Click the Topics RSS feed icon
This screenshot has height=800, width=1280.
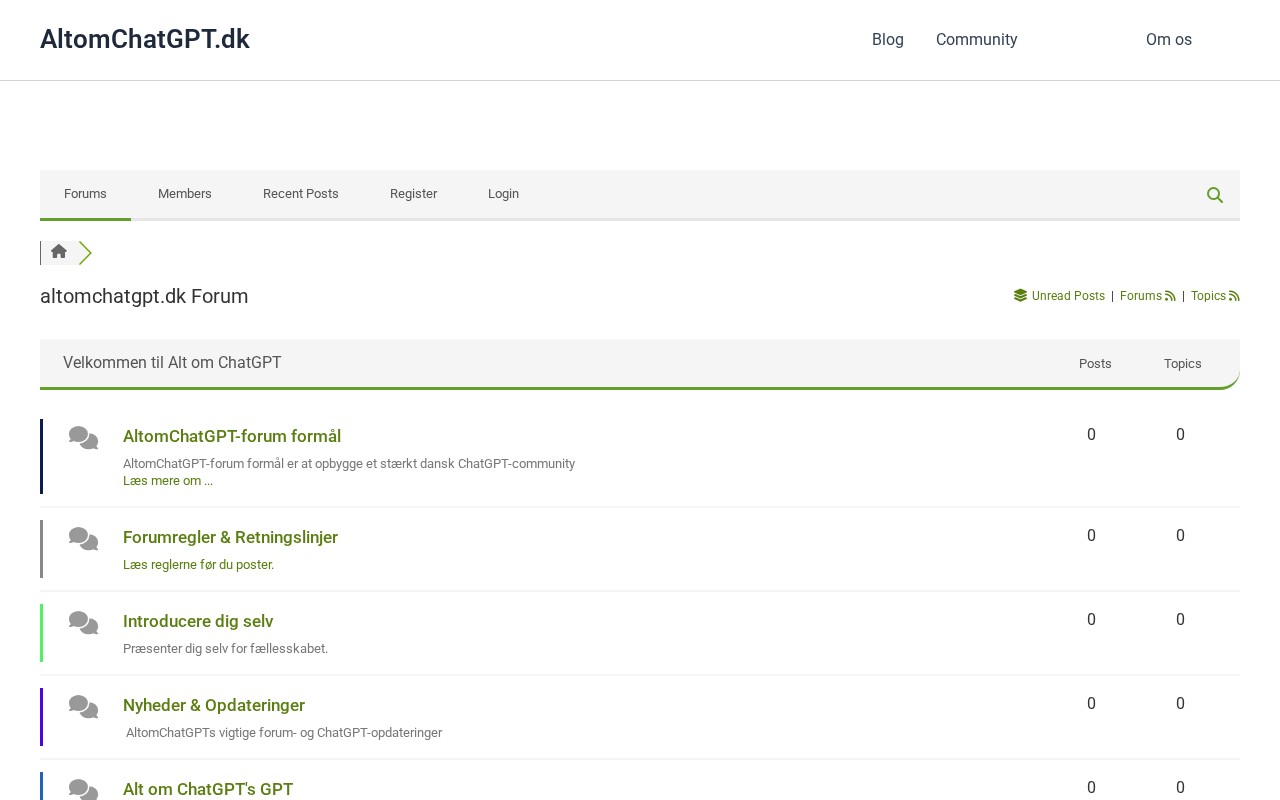pyautogui.click(x=1234, y=296)
